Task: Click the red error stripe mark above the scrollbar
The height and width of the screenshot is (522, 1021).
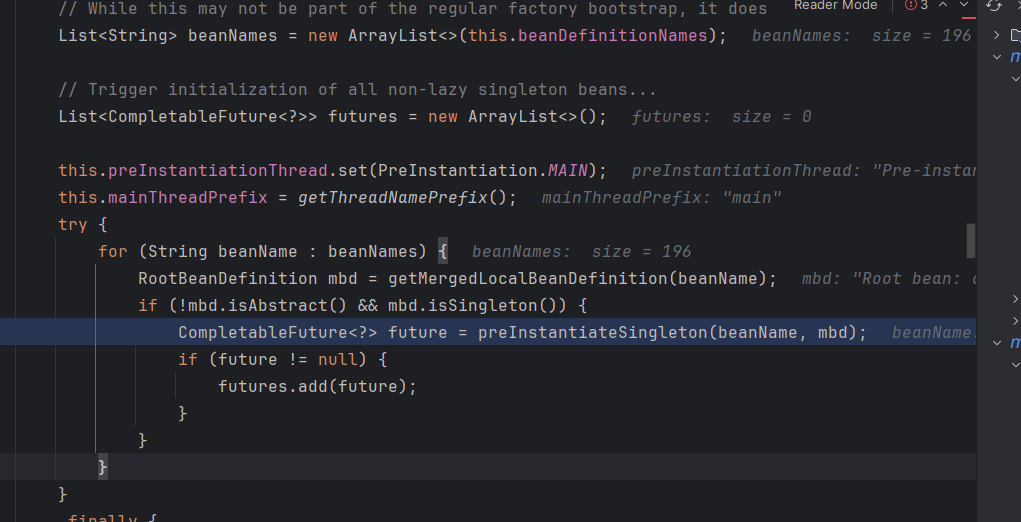Action: tap(969, 19)
